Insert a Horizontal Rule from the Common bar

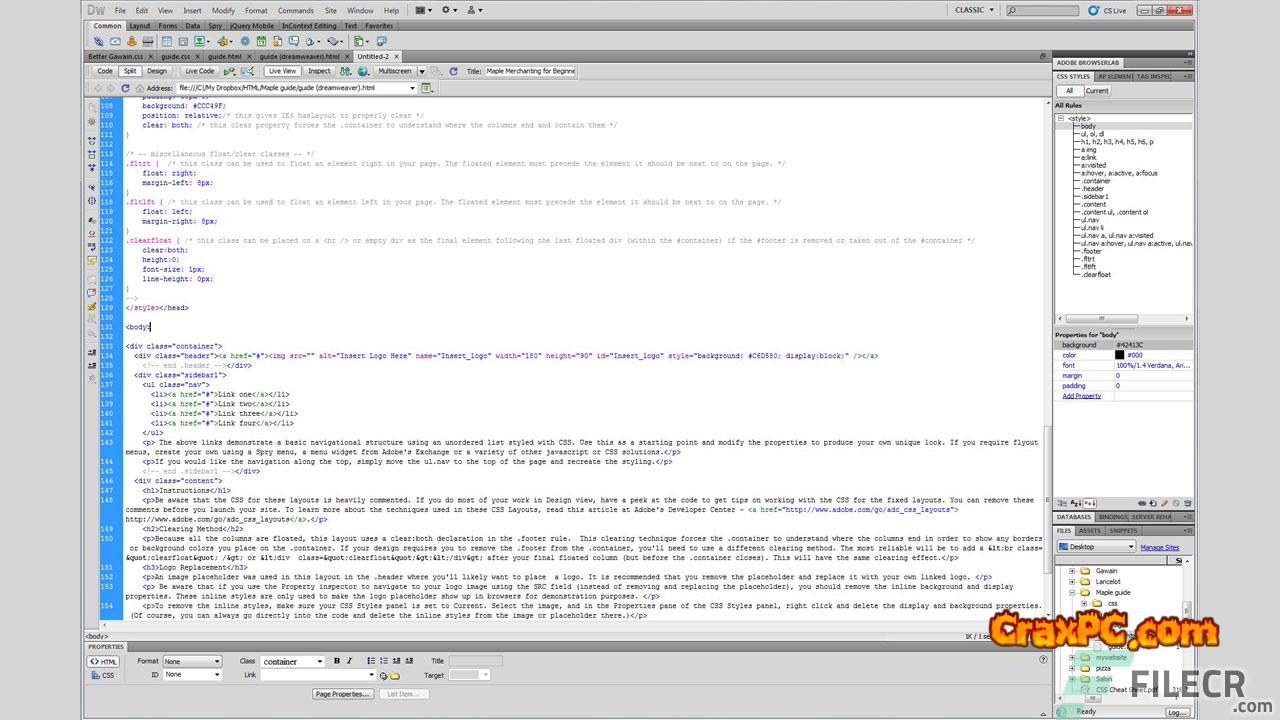pyautogui.click(x=148, y=42)
